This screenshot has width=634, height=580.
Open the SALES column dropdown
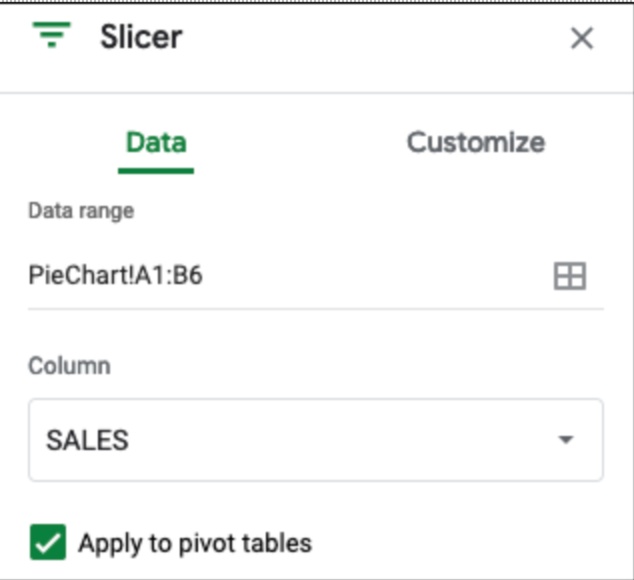pos(315,440)
